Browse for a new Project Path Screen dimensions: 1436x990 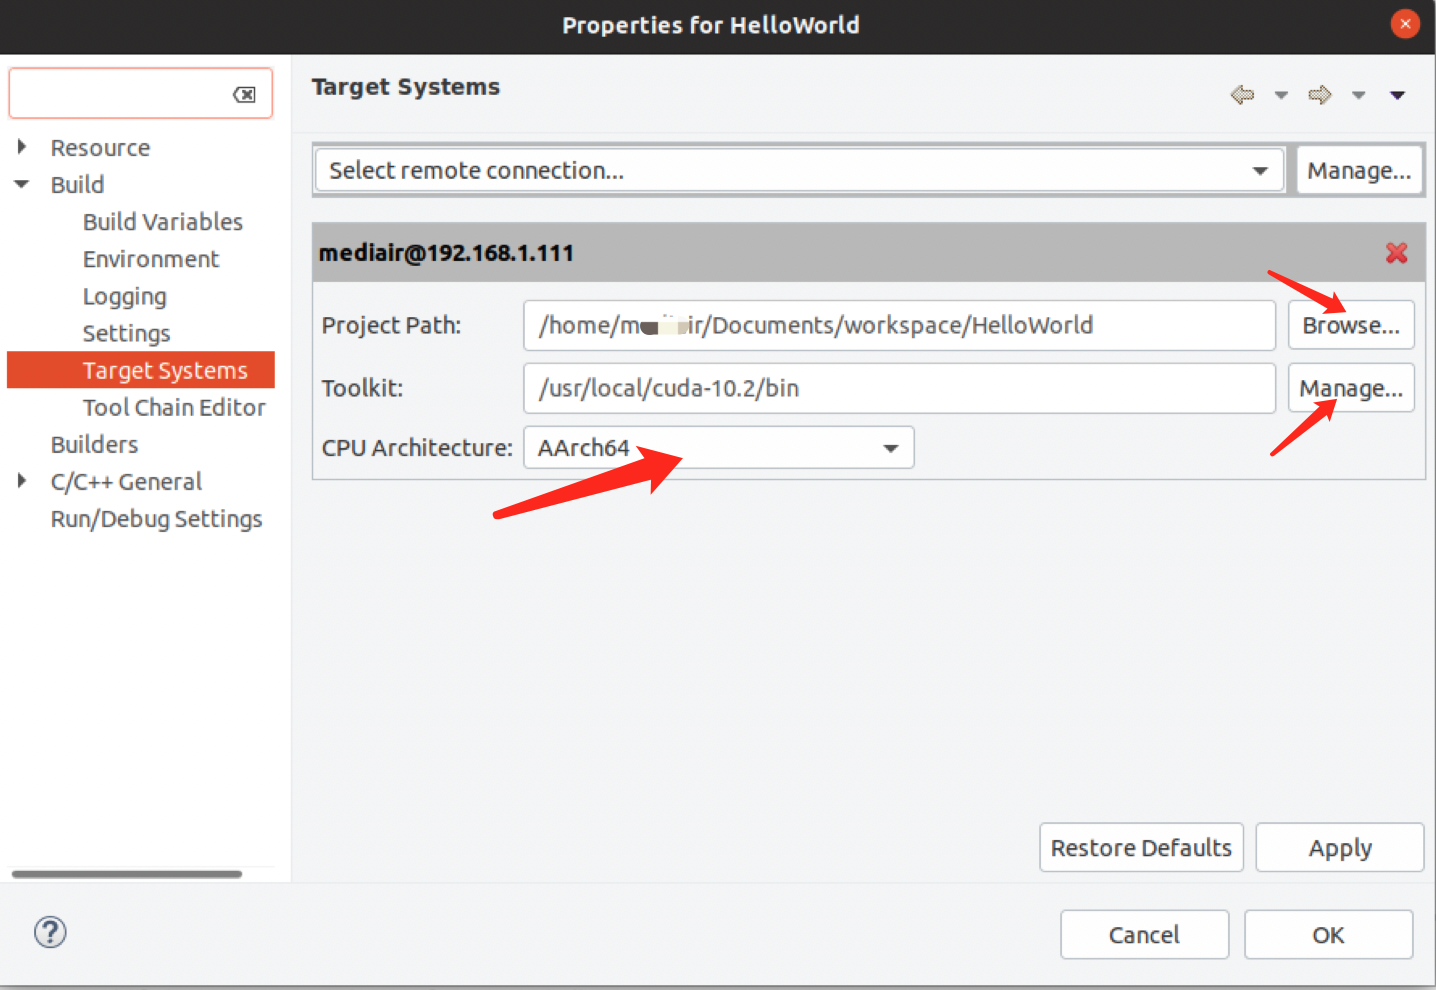coord(1351,324)
